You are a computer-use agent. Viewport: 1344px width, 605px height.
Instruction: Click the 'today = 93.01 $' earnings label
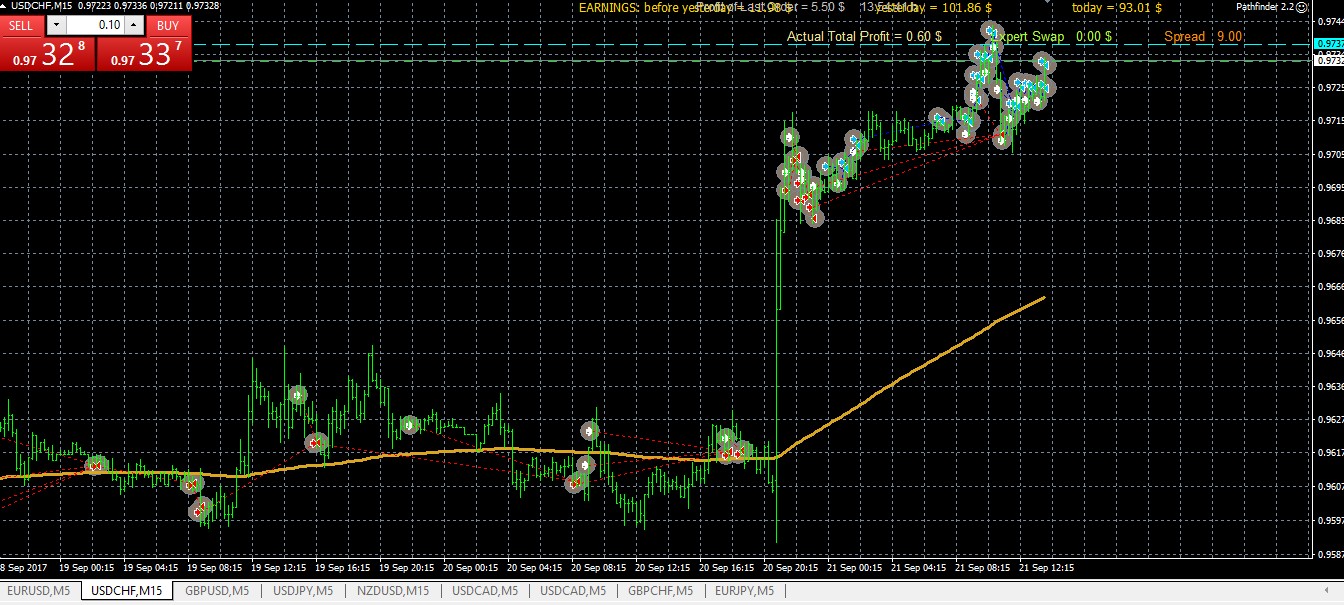click(1116, 7)
